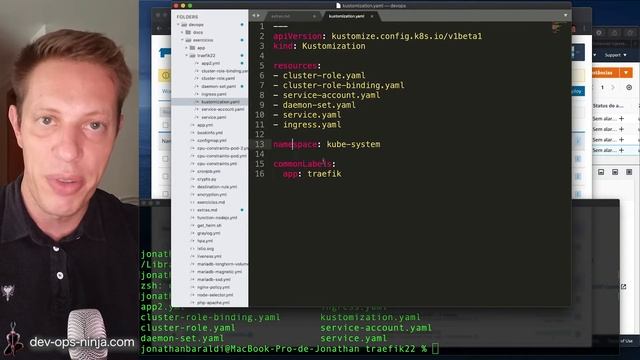Screen dimensions: 640x360
Task: Click 'kustomization.yaml' in terminal listing
Action: pyautogui.click(x=370, y=317)
